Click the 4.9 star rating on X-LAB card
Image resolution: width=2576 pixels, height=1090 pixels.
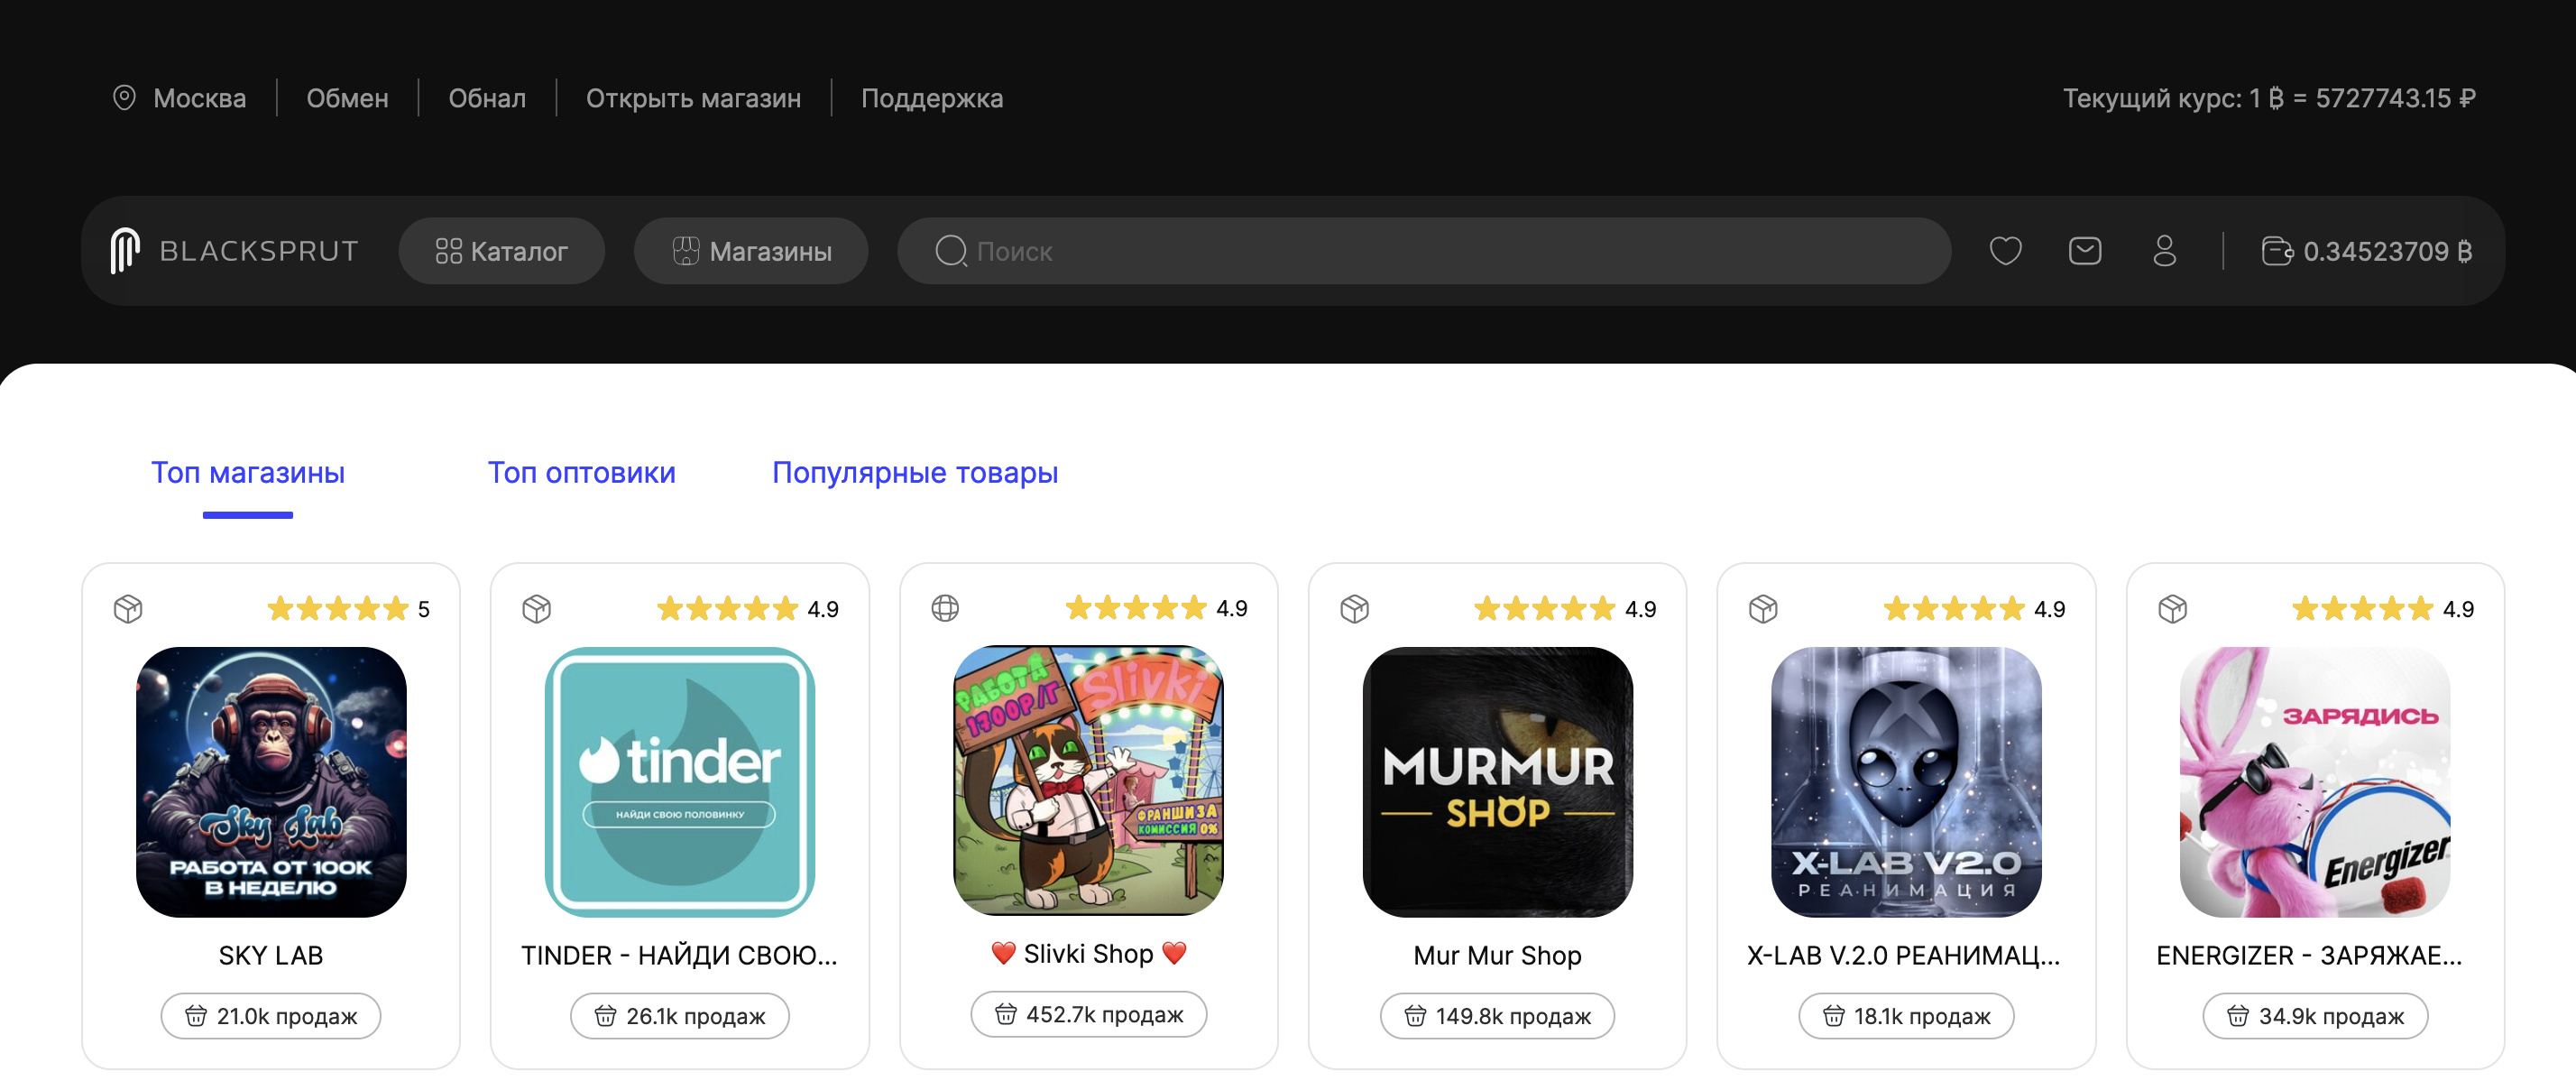coord(1975,608)
